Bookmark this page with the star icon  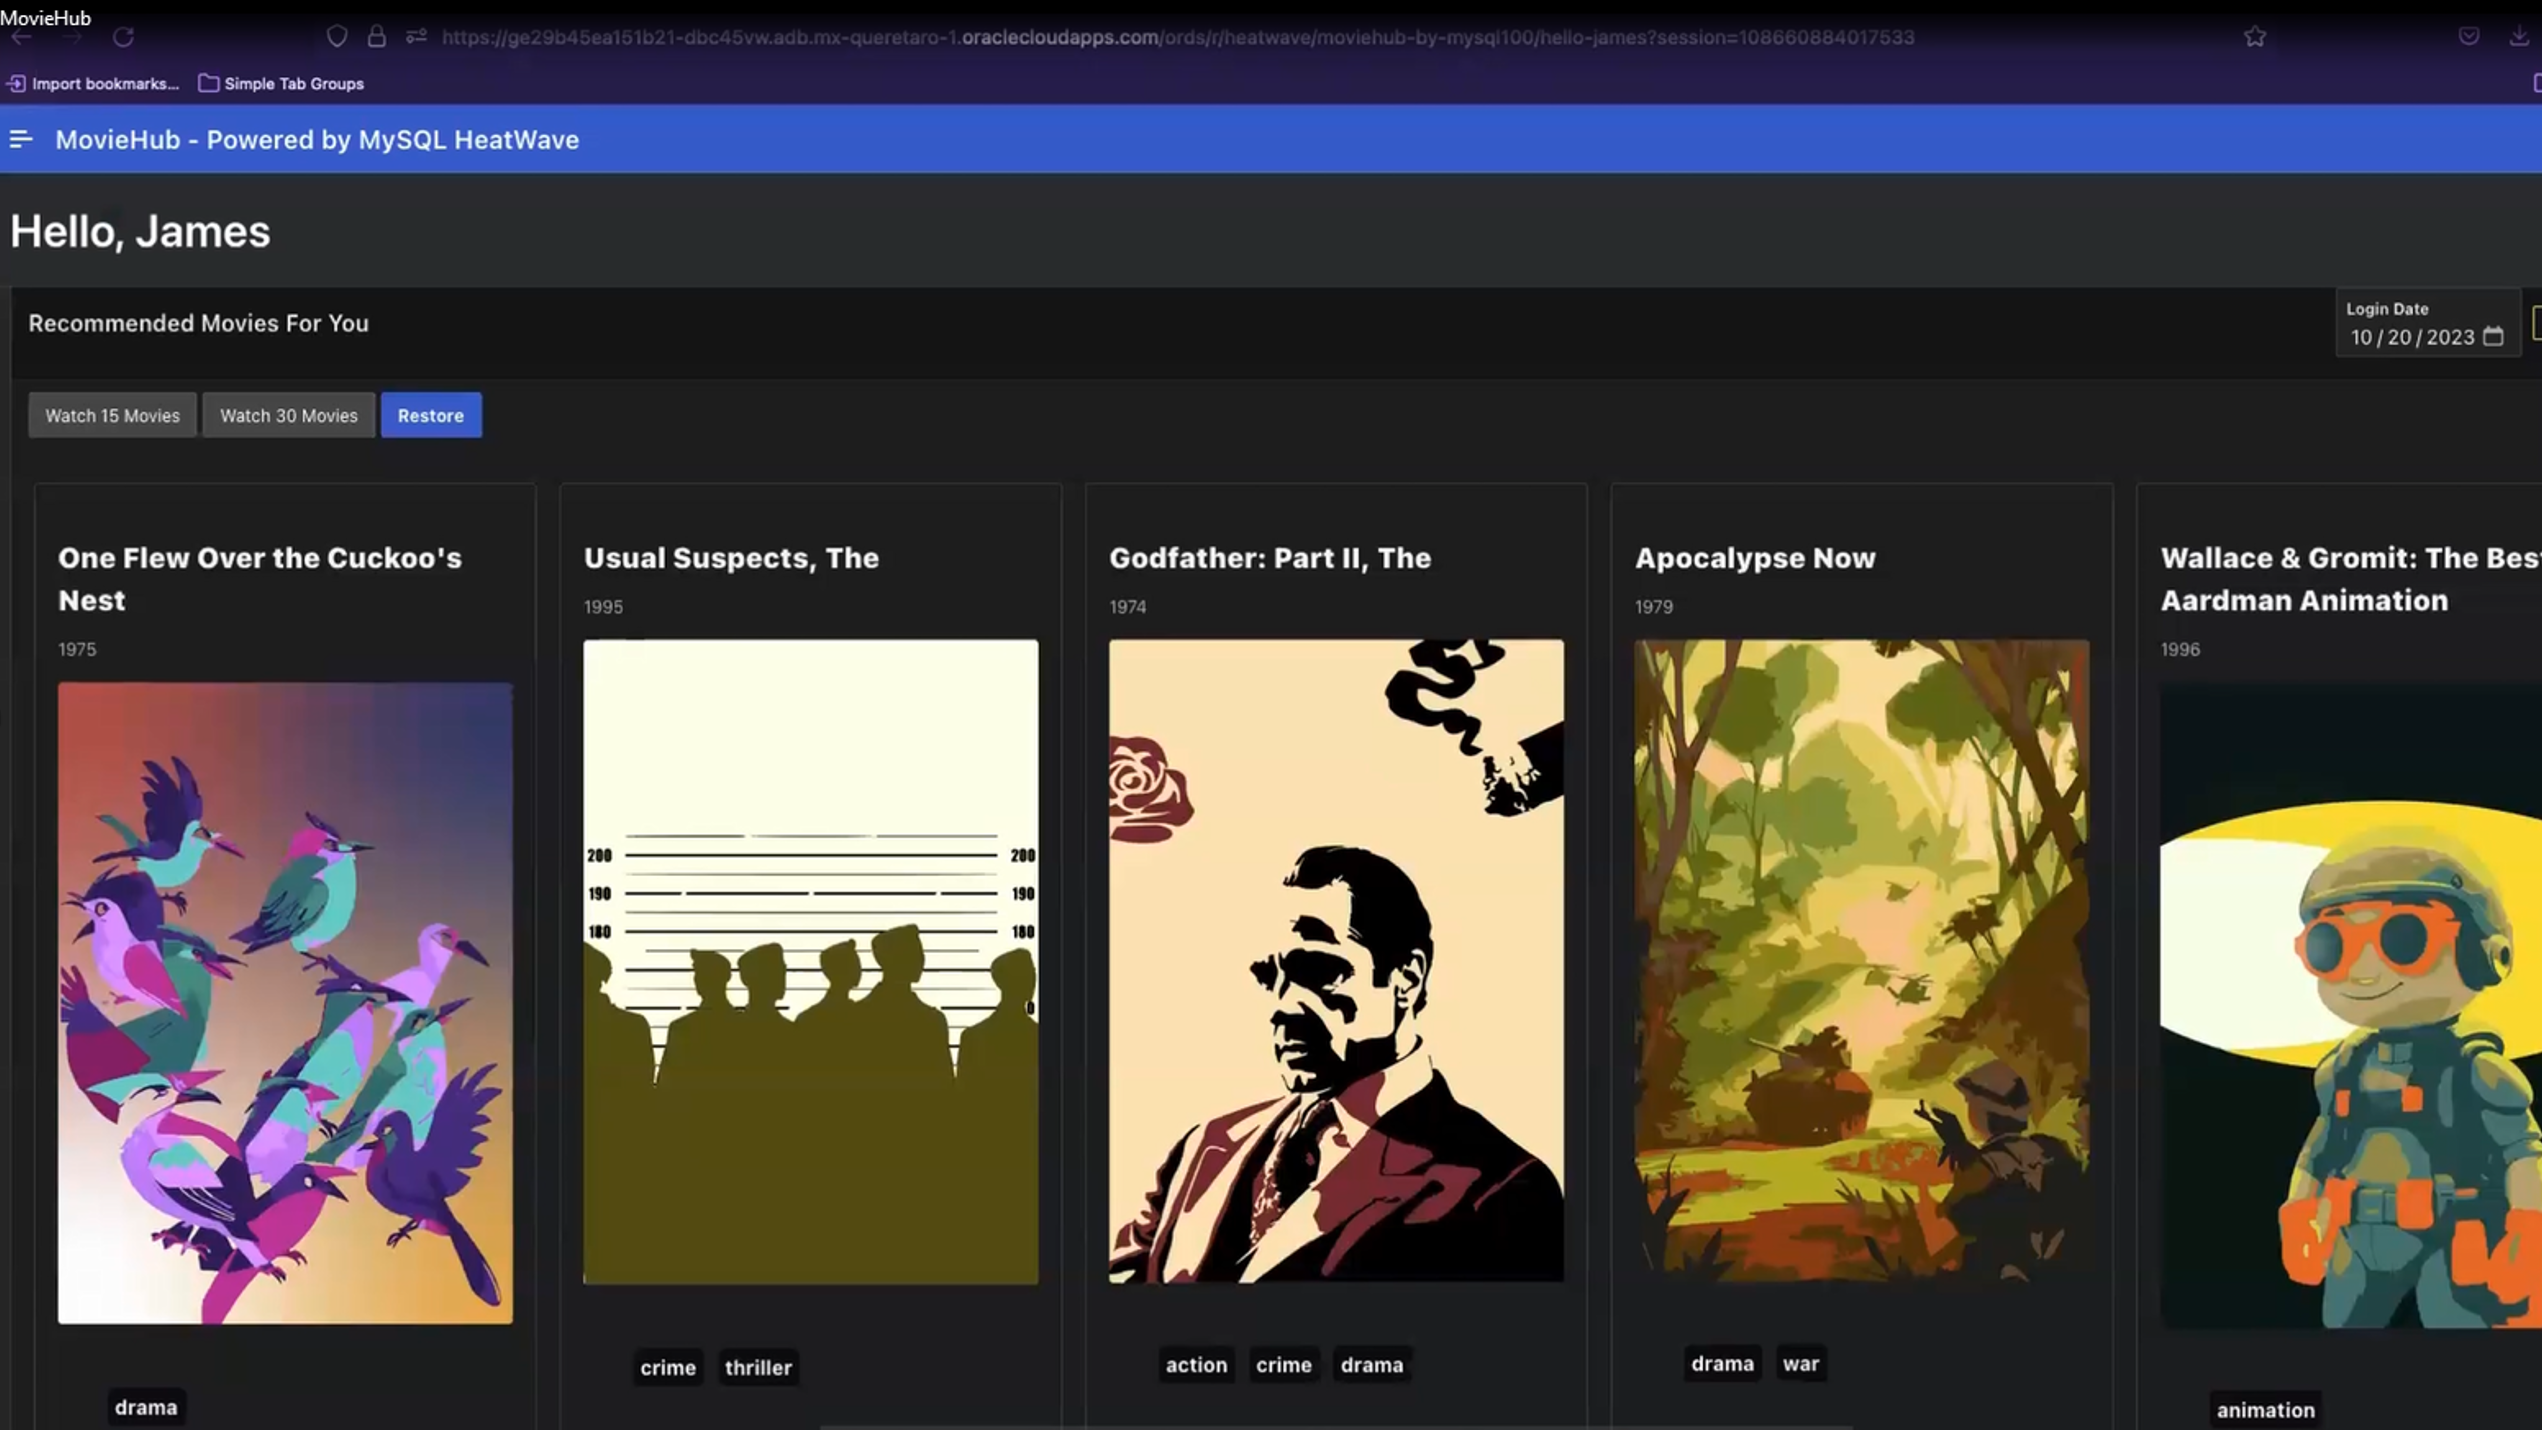pyautogui.click(x=2256, y=36)
